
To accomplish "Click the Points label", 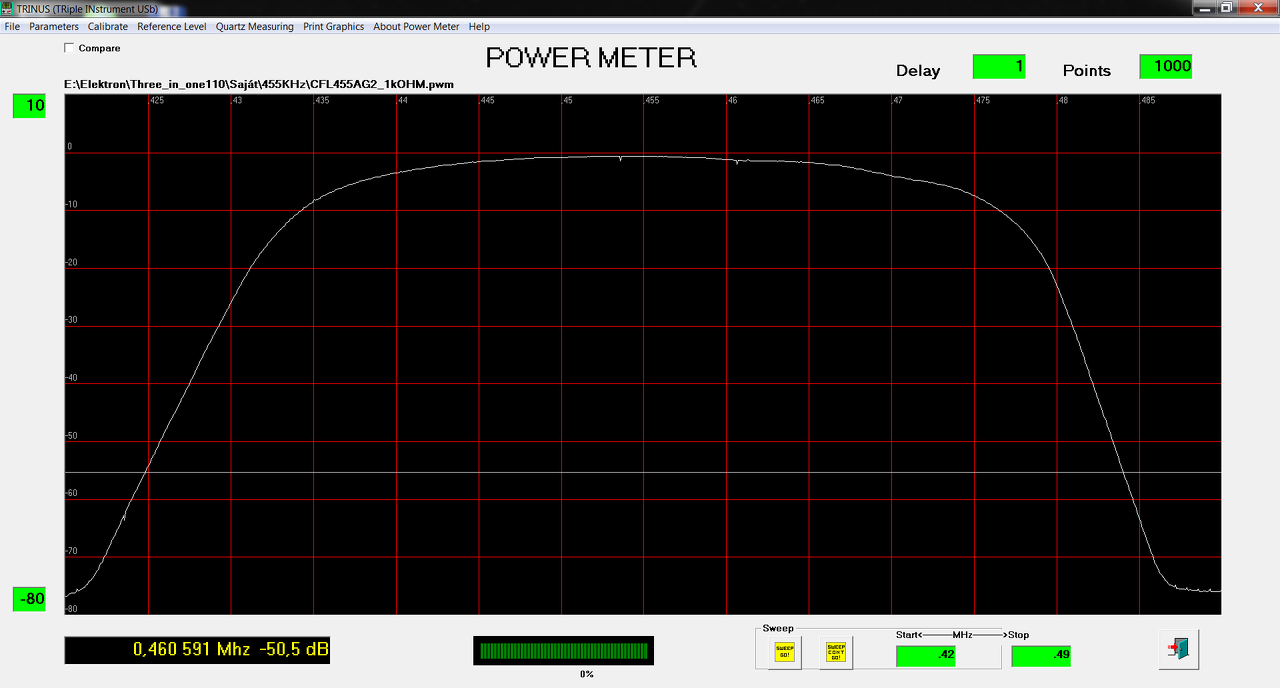I will 1087,71.
